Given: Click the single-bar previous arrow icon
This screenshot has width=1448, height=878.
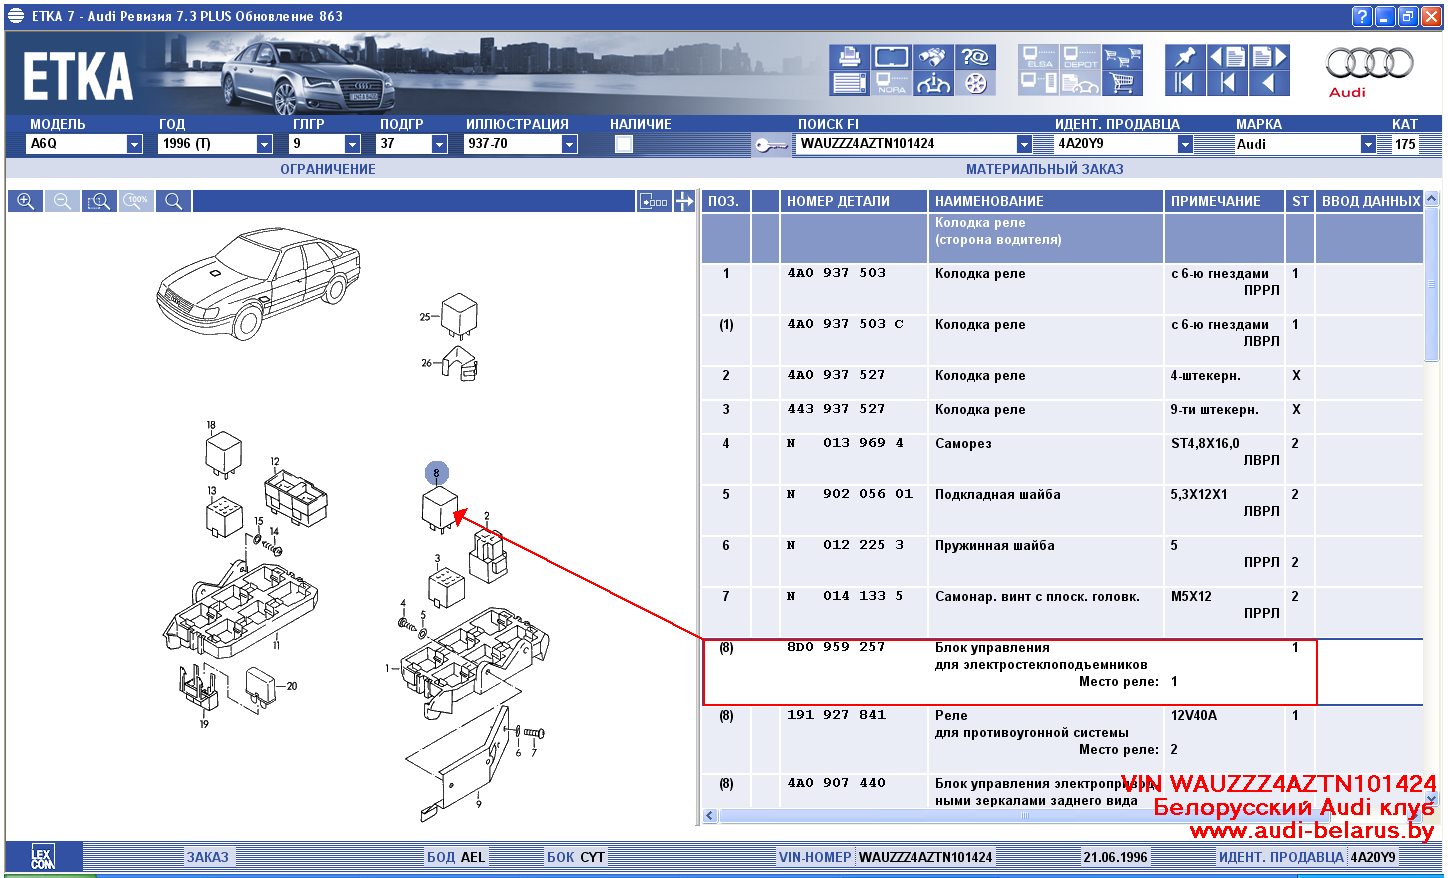Looking at the screenshot, I should tap(1227, 83).
